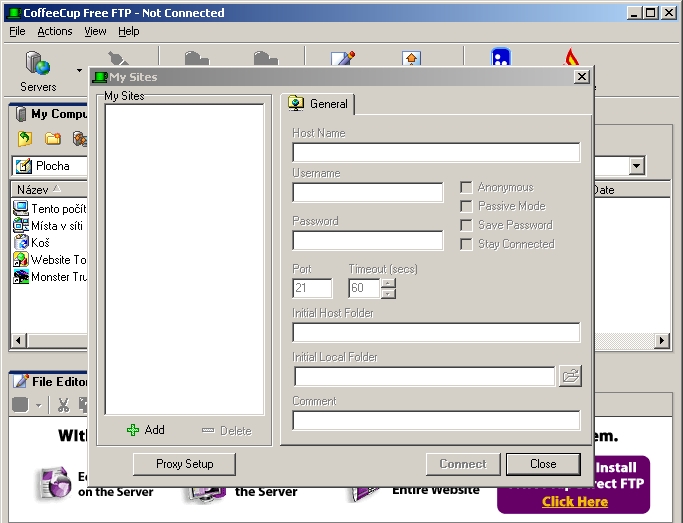Select the Místa v síti network icon
Image resolution: width=683 pixels, height=523 pixels.
click(x=21, y=226)
